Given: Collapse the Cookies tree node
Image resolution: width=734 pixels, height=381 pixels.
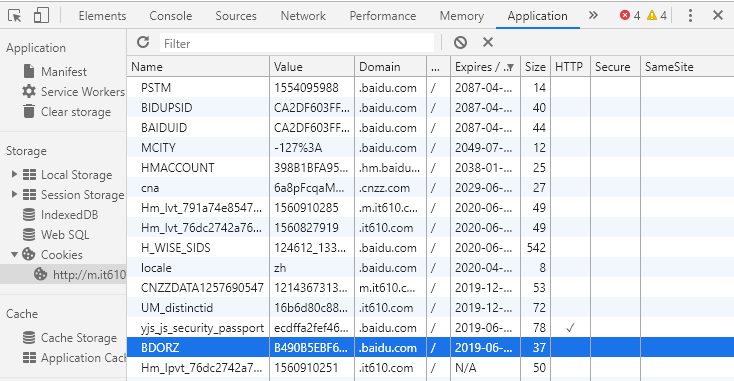Looking at the screenshot, I should coord(14,255).
